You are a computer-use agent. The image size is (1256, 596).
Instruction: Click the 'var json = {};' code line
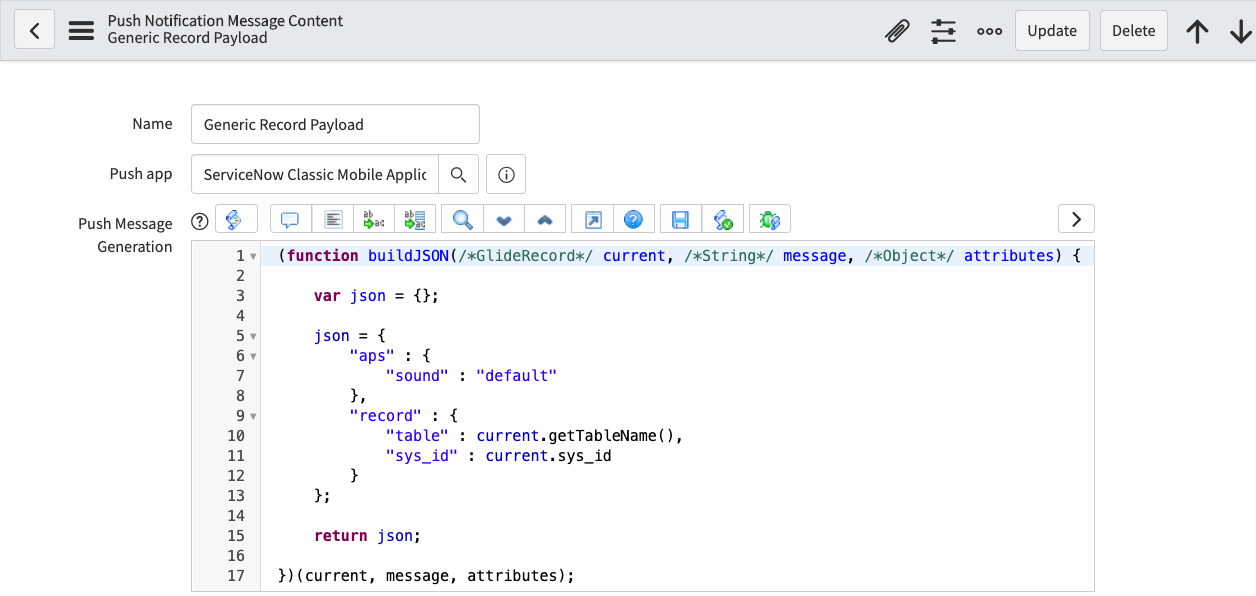376,296
